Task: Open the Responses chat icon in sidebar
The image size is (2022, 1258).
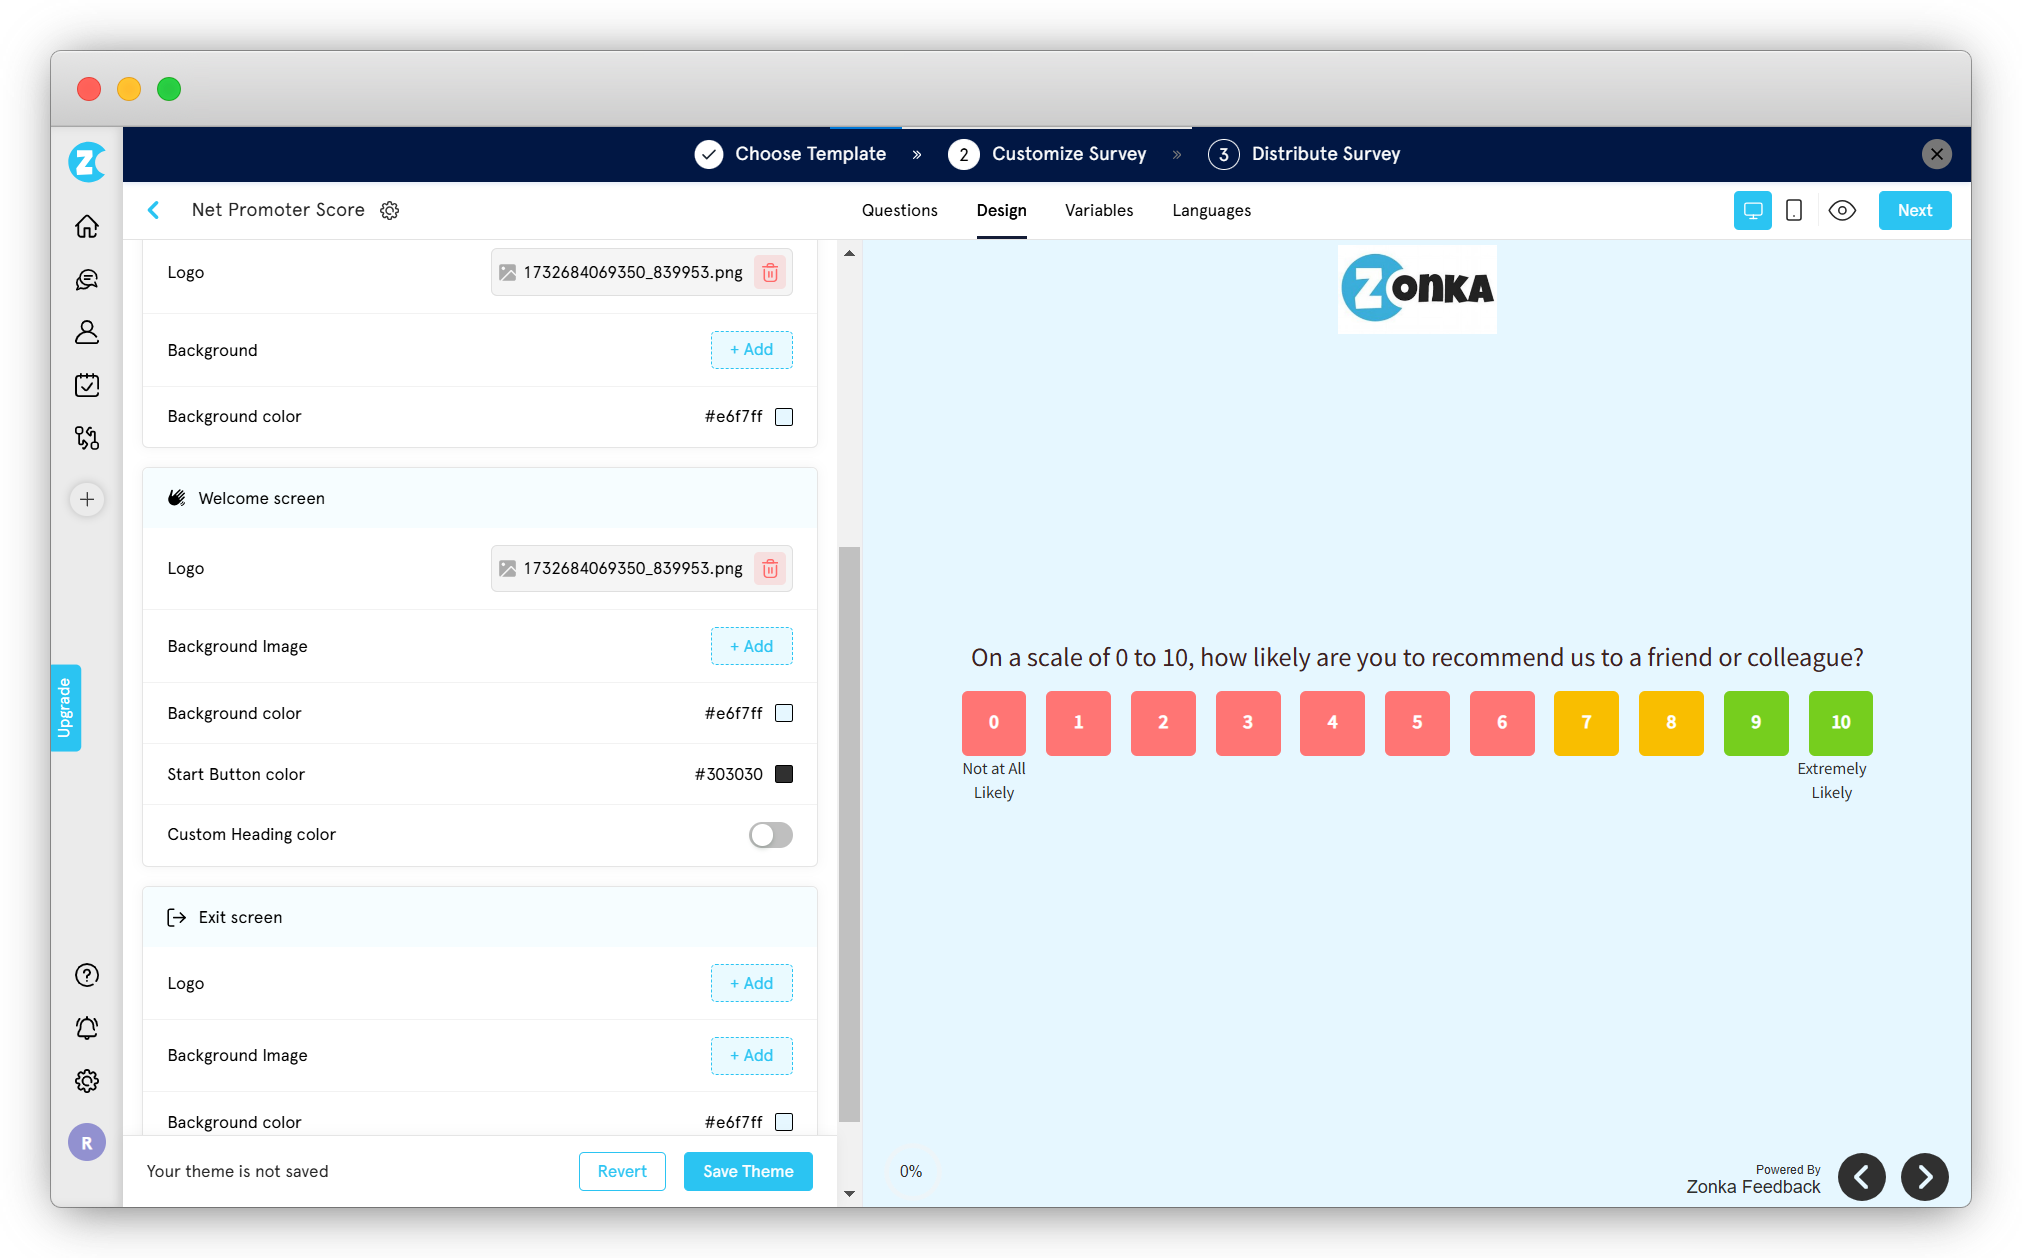Action: [87, 279]
